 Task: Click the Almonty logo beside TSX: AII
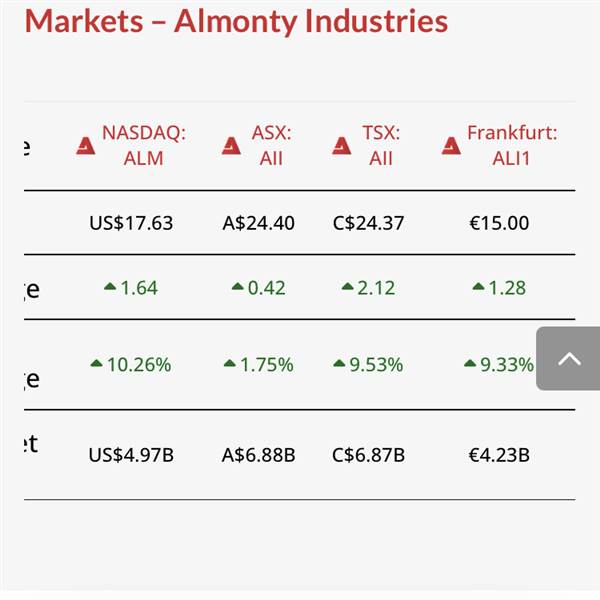pos(342,146)
